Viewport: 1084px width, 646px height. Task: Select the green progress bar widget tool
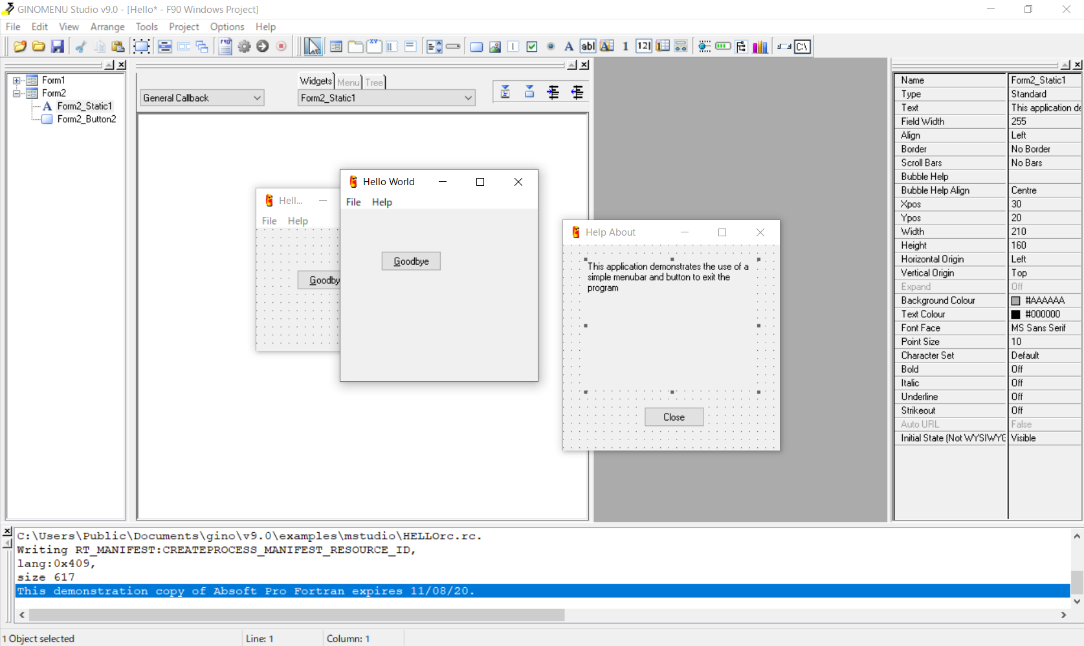pyautogui.click(x=723, y=46)
